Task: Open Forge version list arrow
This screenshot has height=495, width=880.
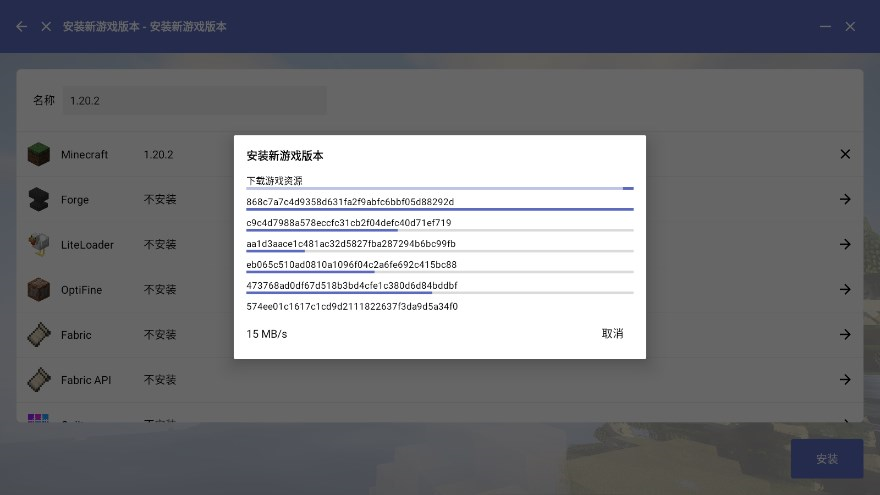Action: [845, 200]
